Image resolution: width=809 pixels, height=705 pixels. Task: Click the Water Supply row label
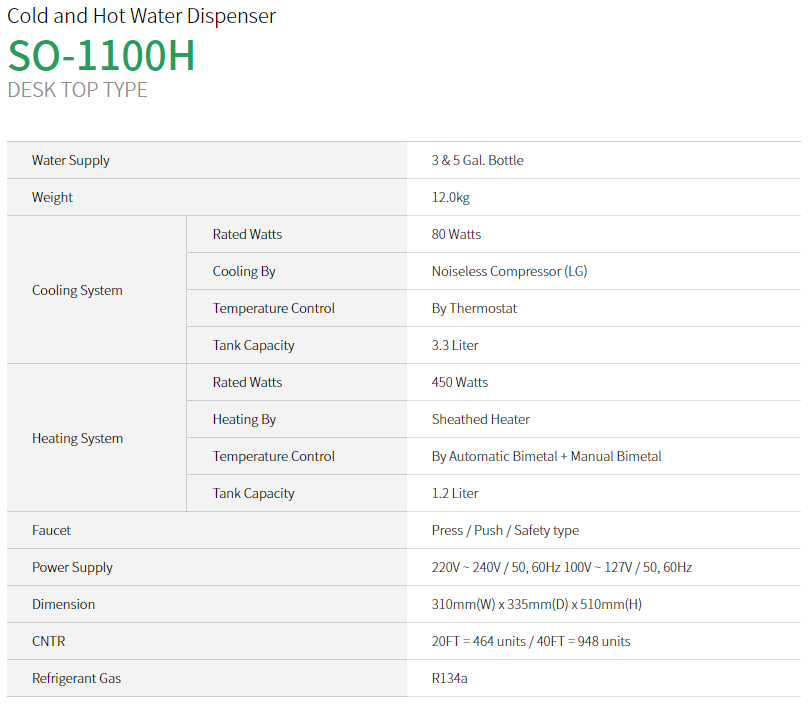tap(71, 160)
